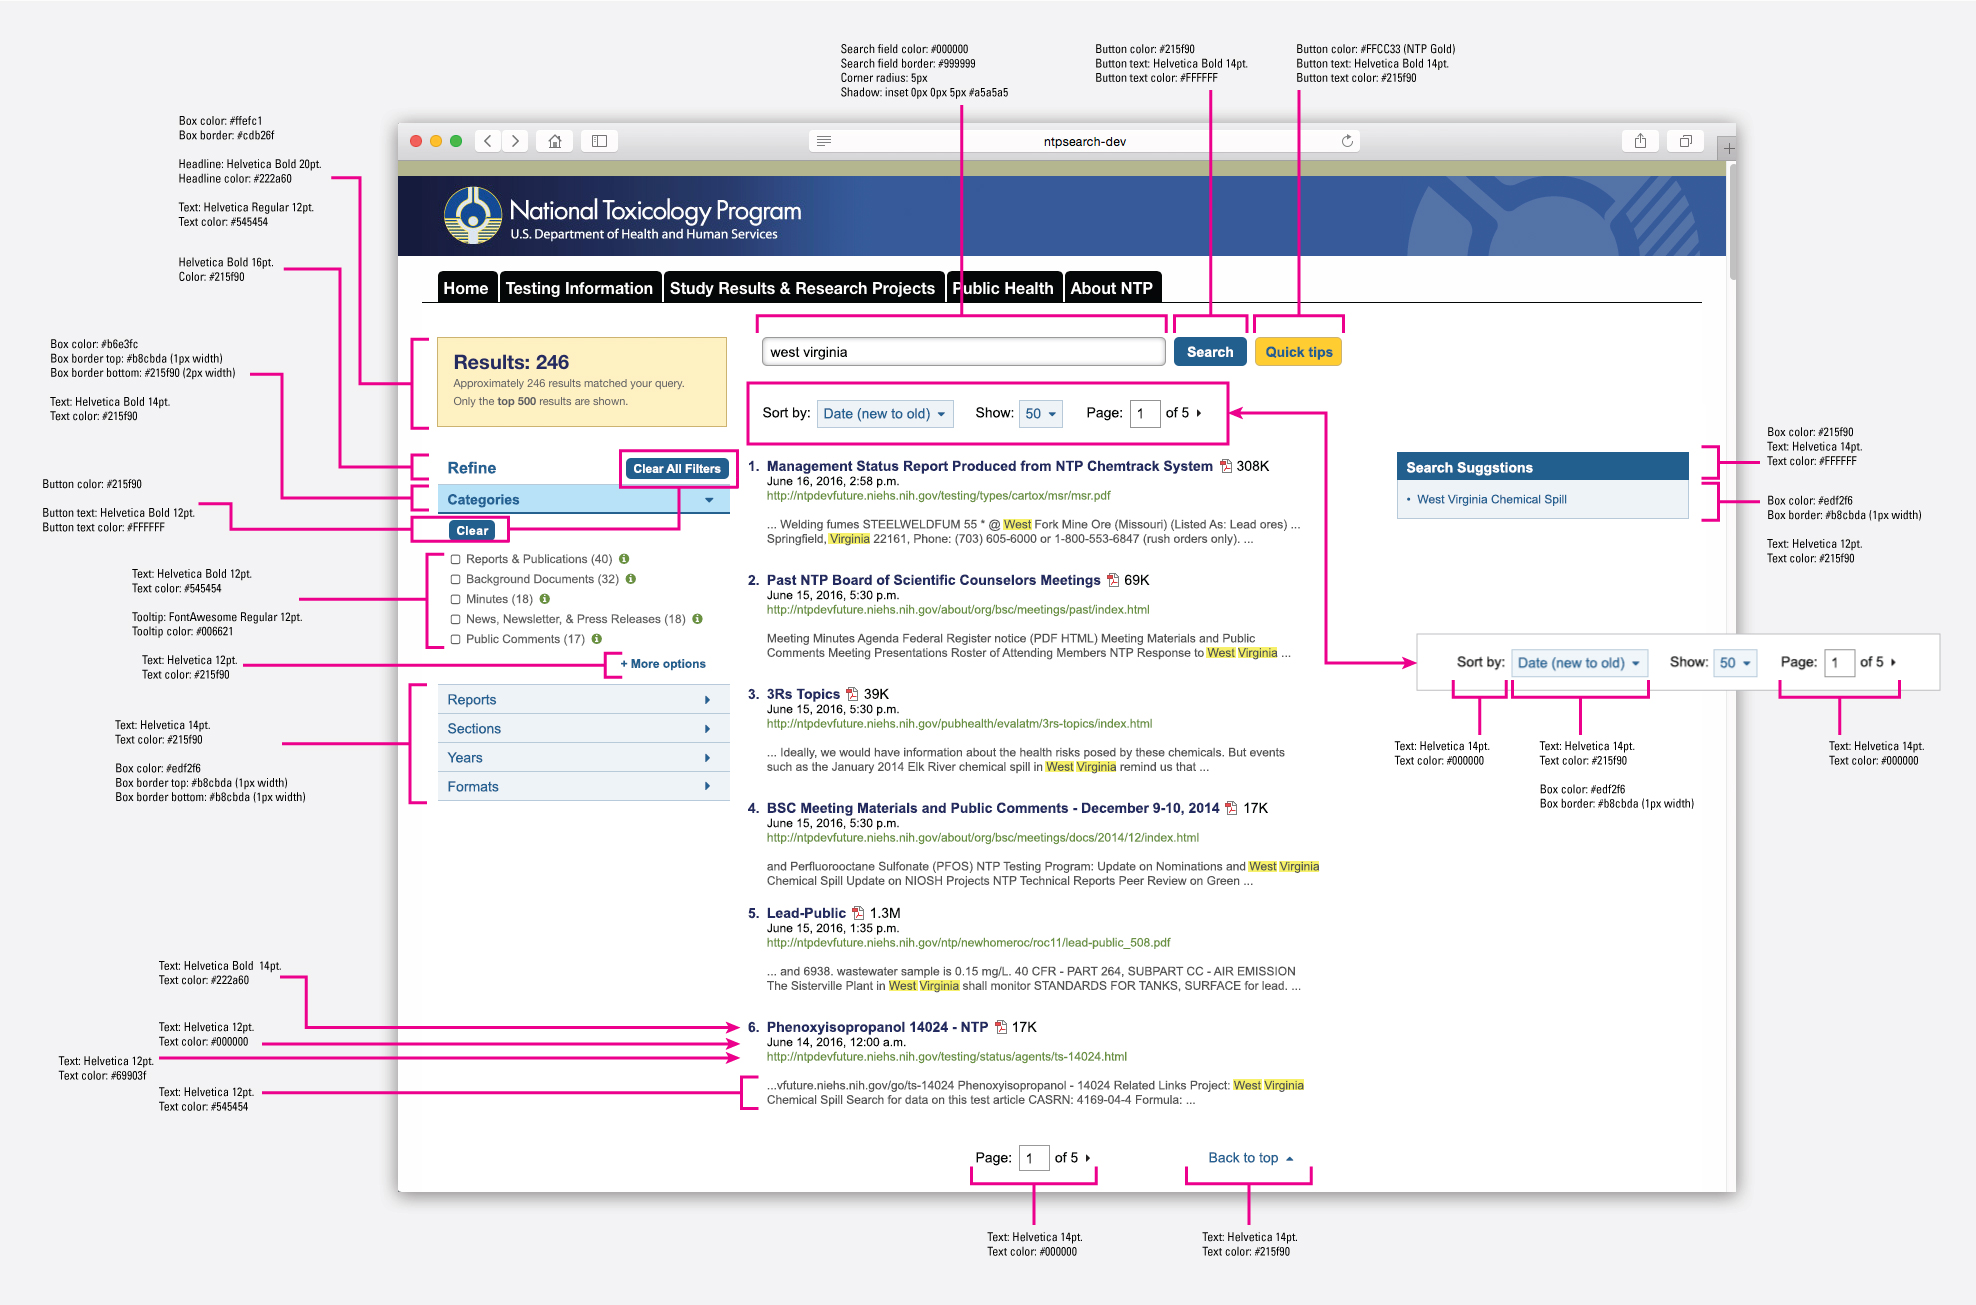Open the Lead-Public result title
Screen dimensions: 1976x1305
806,913
